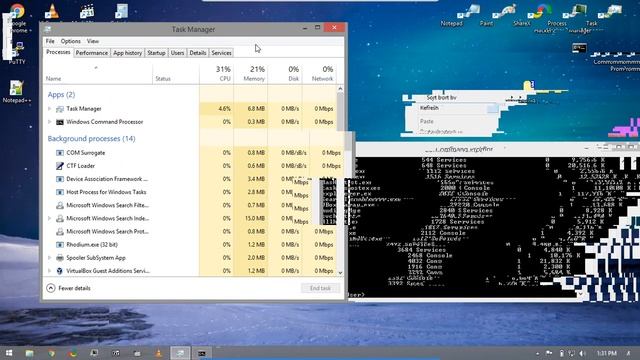This screenshot has width=640, height=360.
Task: Click the 4.6% CPU value
Action: pos(224,109)
